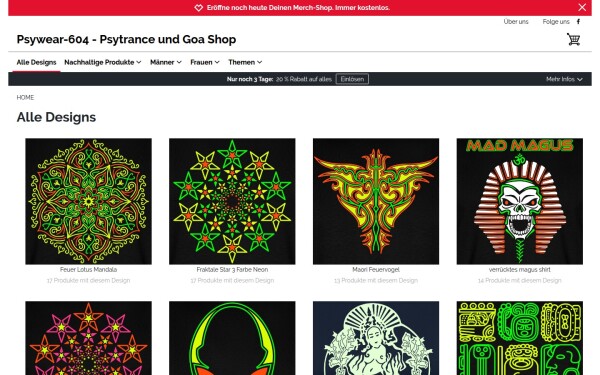Open the Feuer Lotus Mandala design thumbnail

88,201
